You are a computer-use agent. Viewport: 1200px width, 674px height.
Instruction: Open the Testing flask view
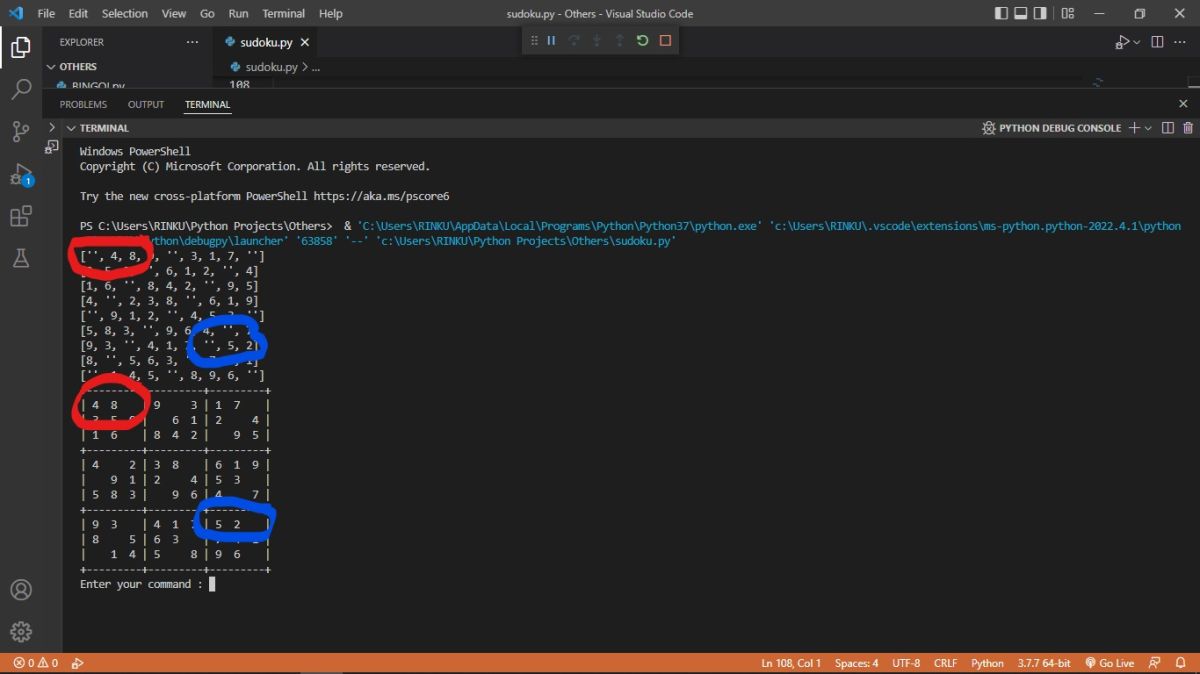coord(20,259)
